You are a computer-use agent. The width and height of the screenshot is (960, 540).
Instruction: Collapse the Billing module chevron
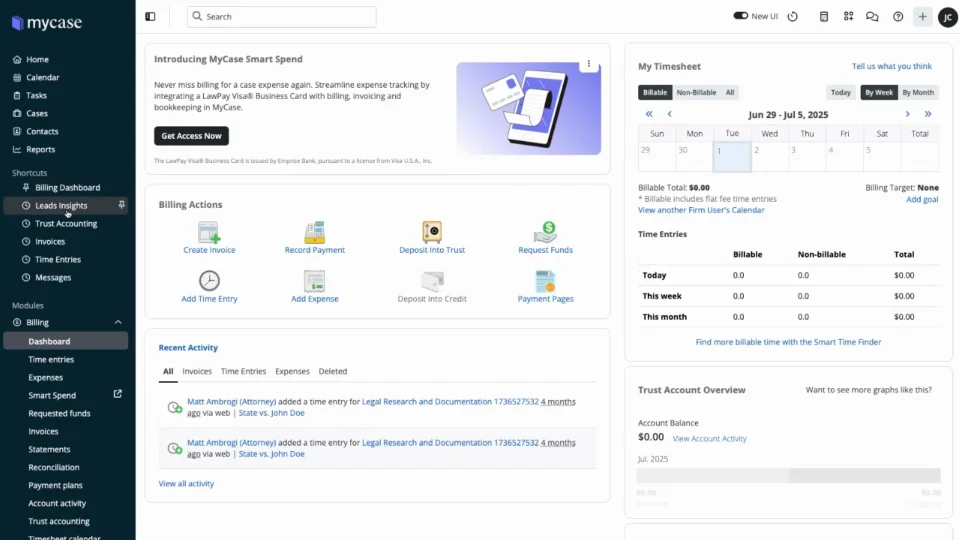[x=118, y=322]
